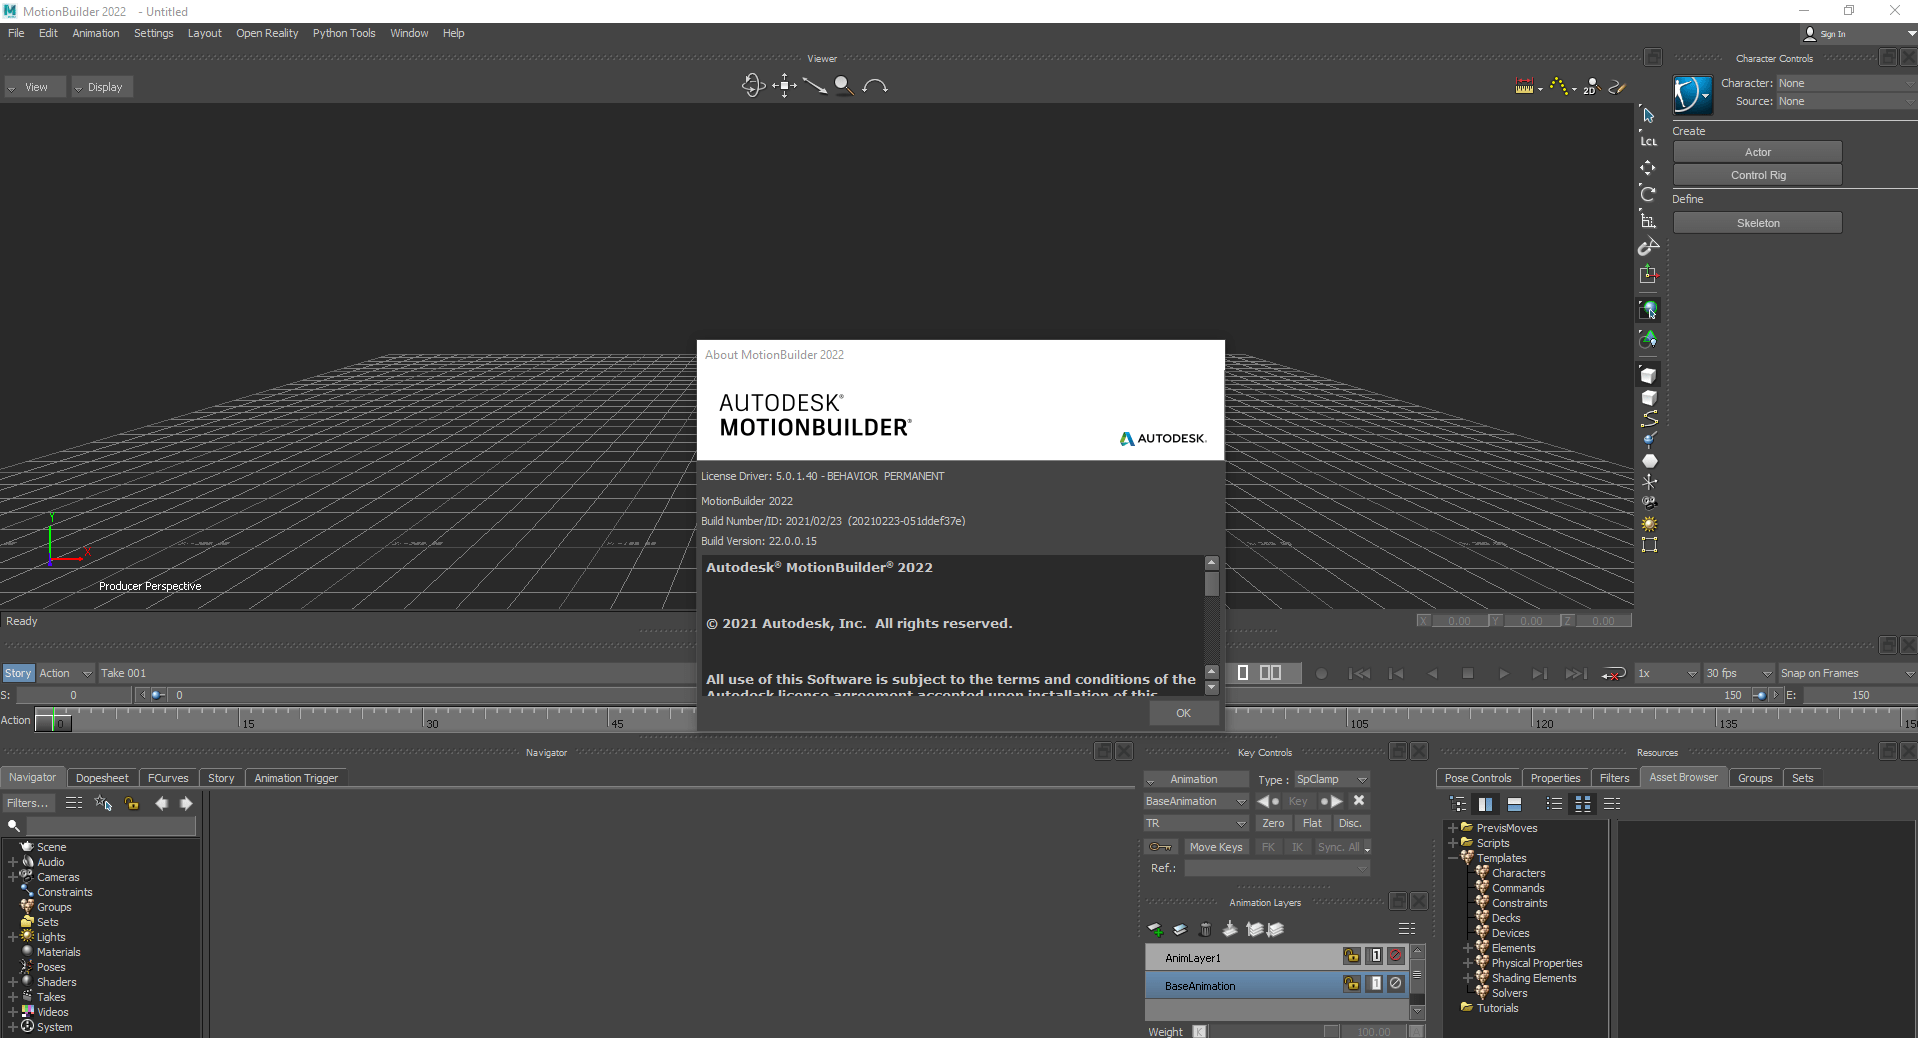Switch to the FCurves tab

coord(168,778)
